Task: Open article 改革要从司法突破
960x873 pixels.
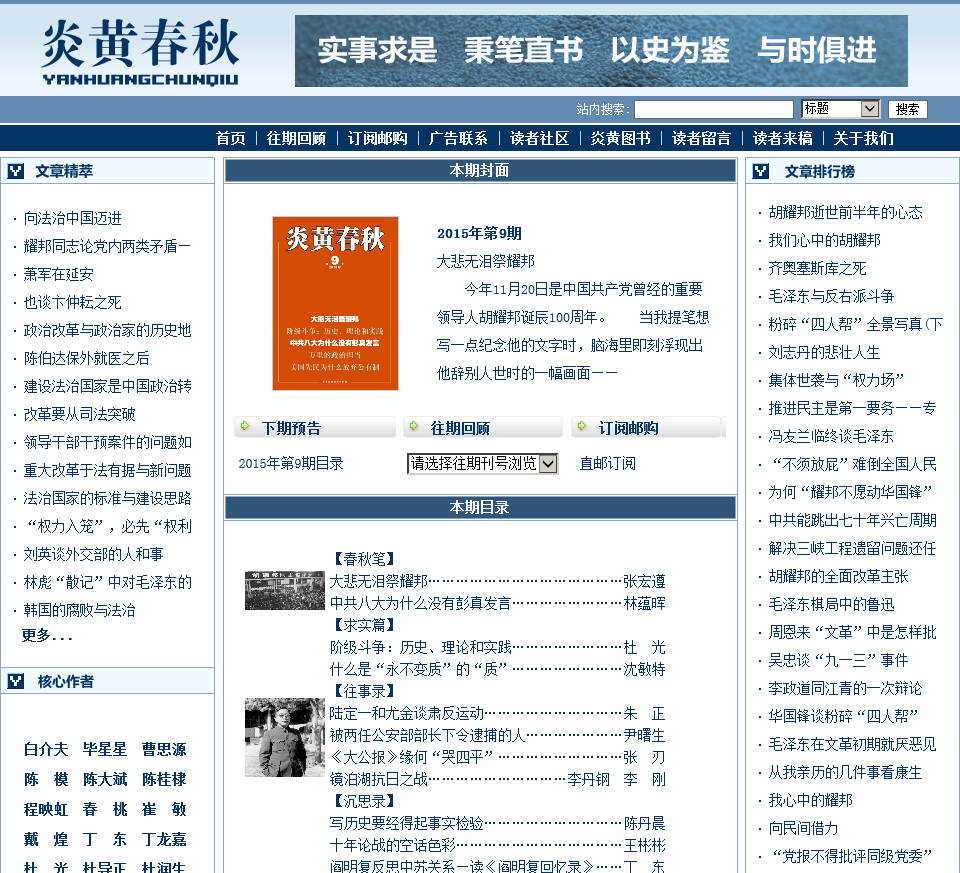Action: coord(80,414)
